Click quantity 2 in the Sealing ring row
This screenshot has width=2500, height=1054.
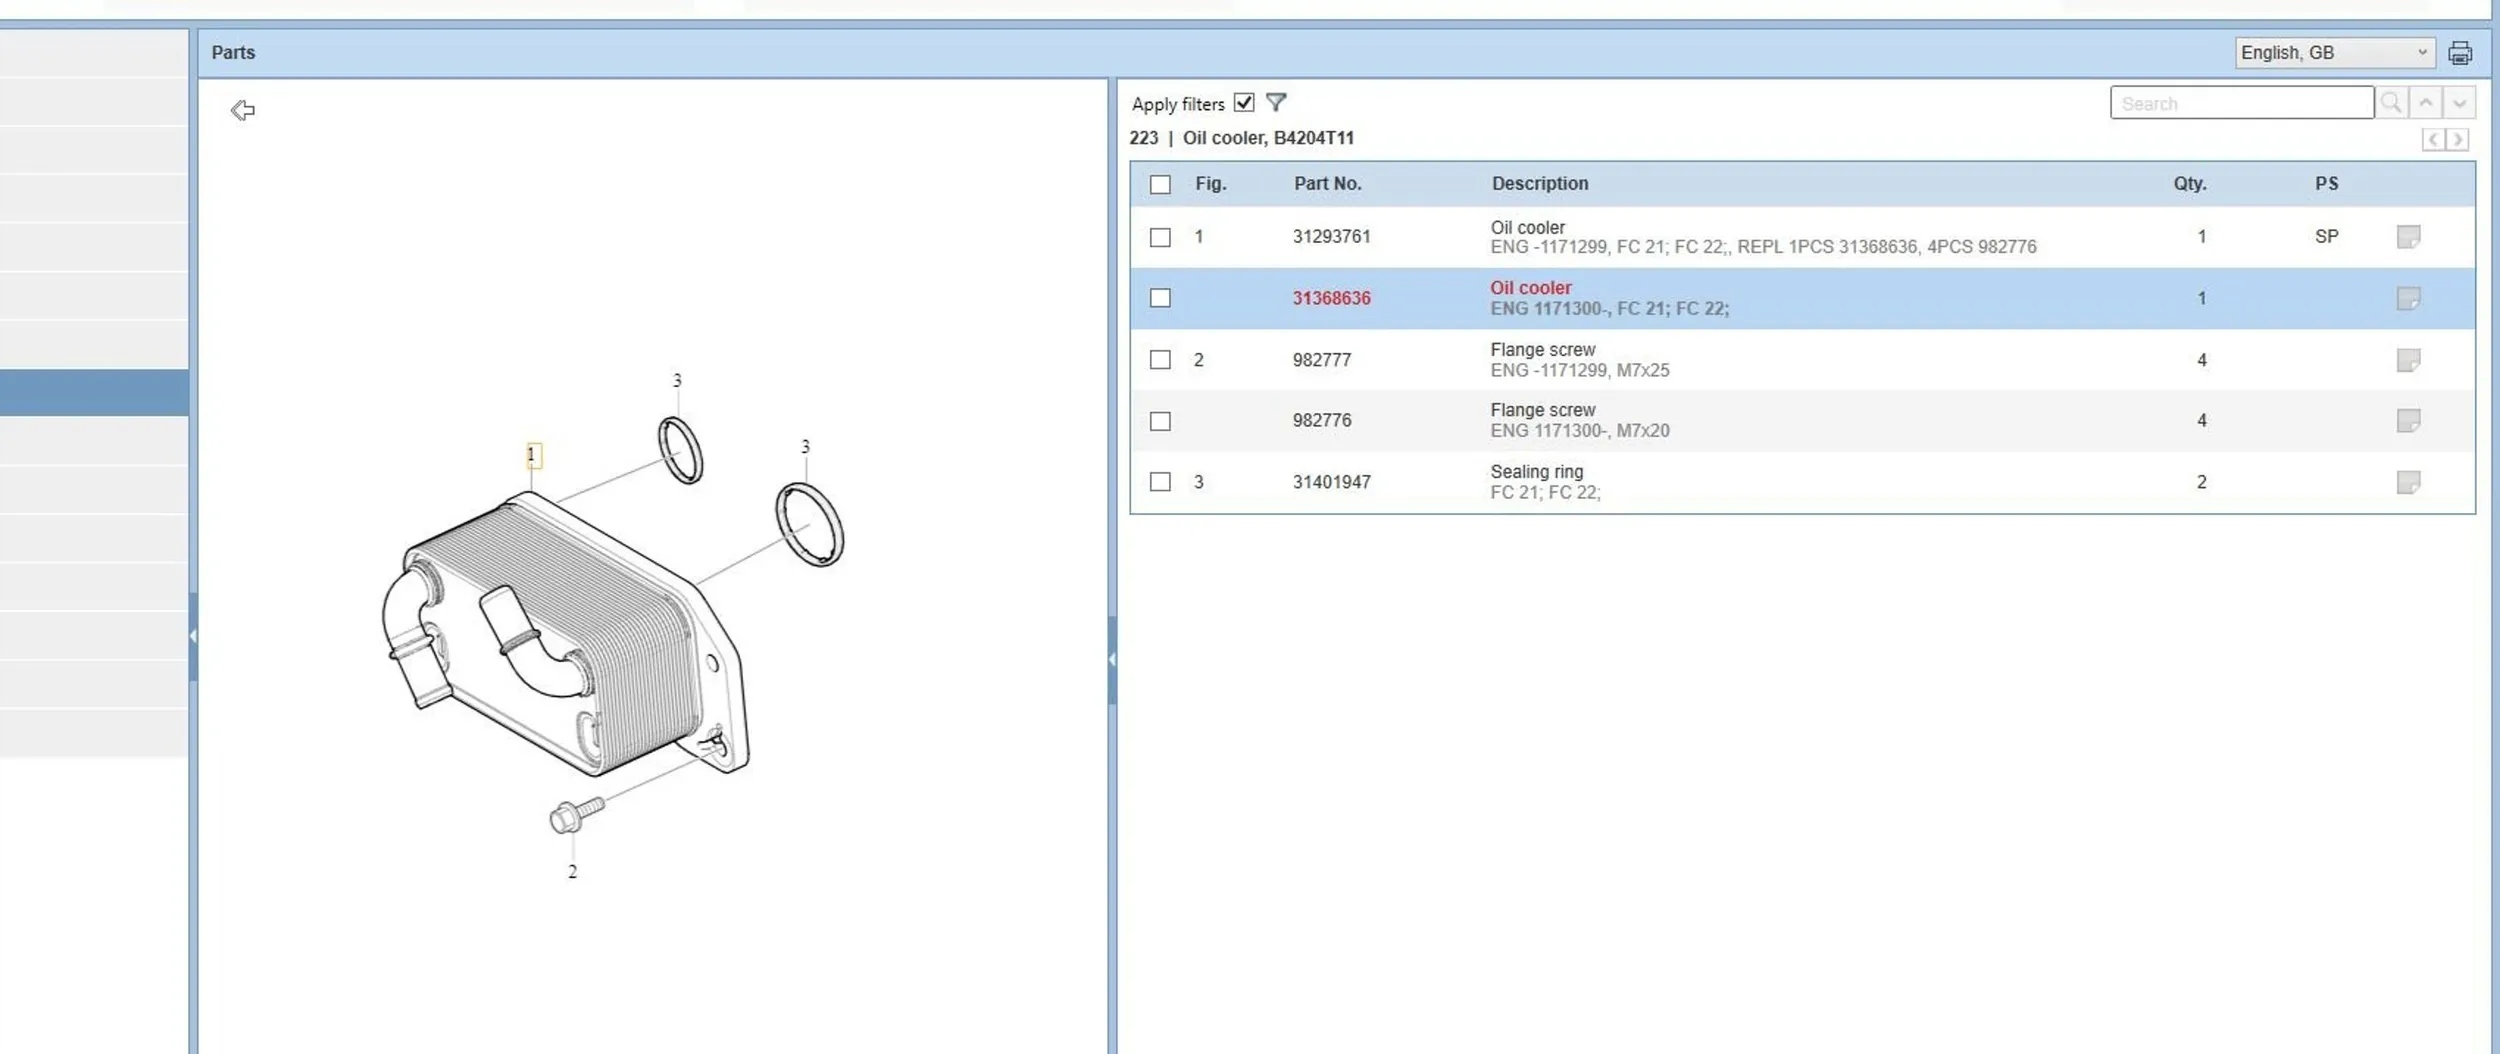coord(2201,482)
